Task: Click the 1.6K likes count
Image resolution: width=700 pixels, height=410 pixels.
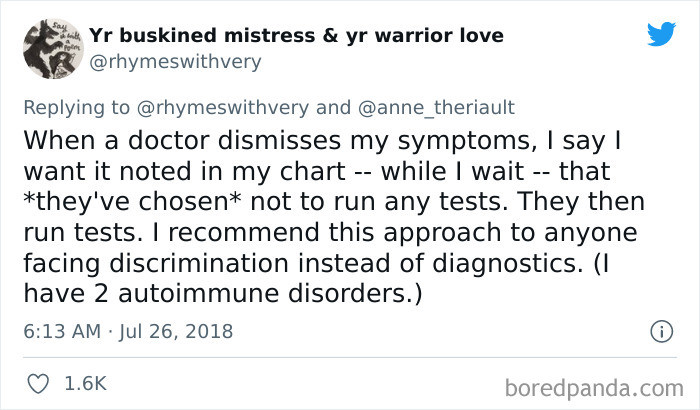Action: (83, 382)
